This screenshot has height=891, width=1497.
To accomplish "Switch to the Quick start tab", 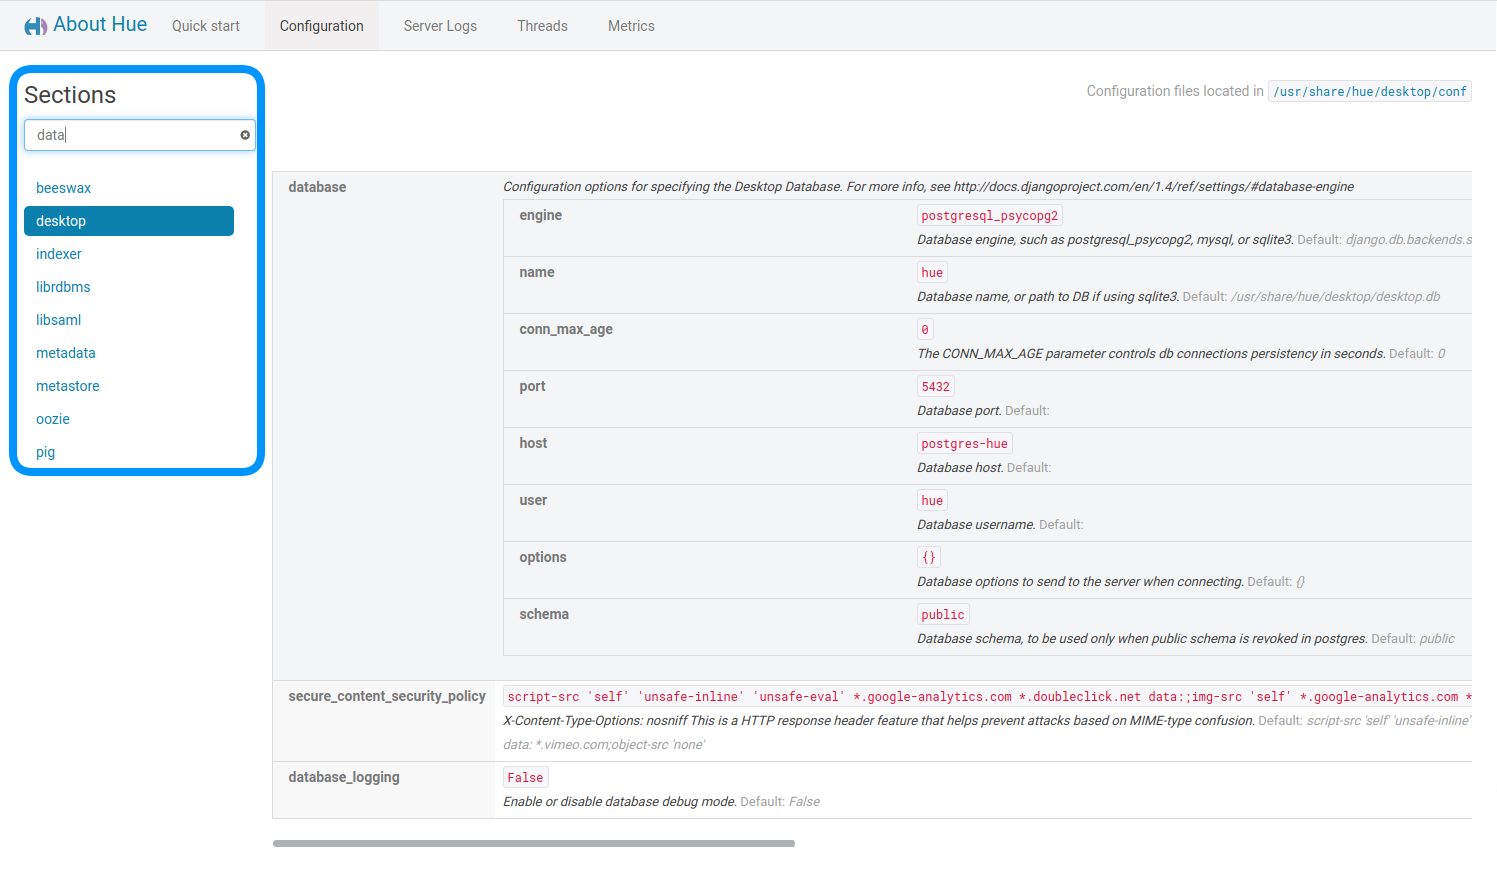I will point(206,26).
